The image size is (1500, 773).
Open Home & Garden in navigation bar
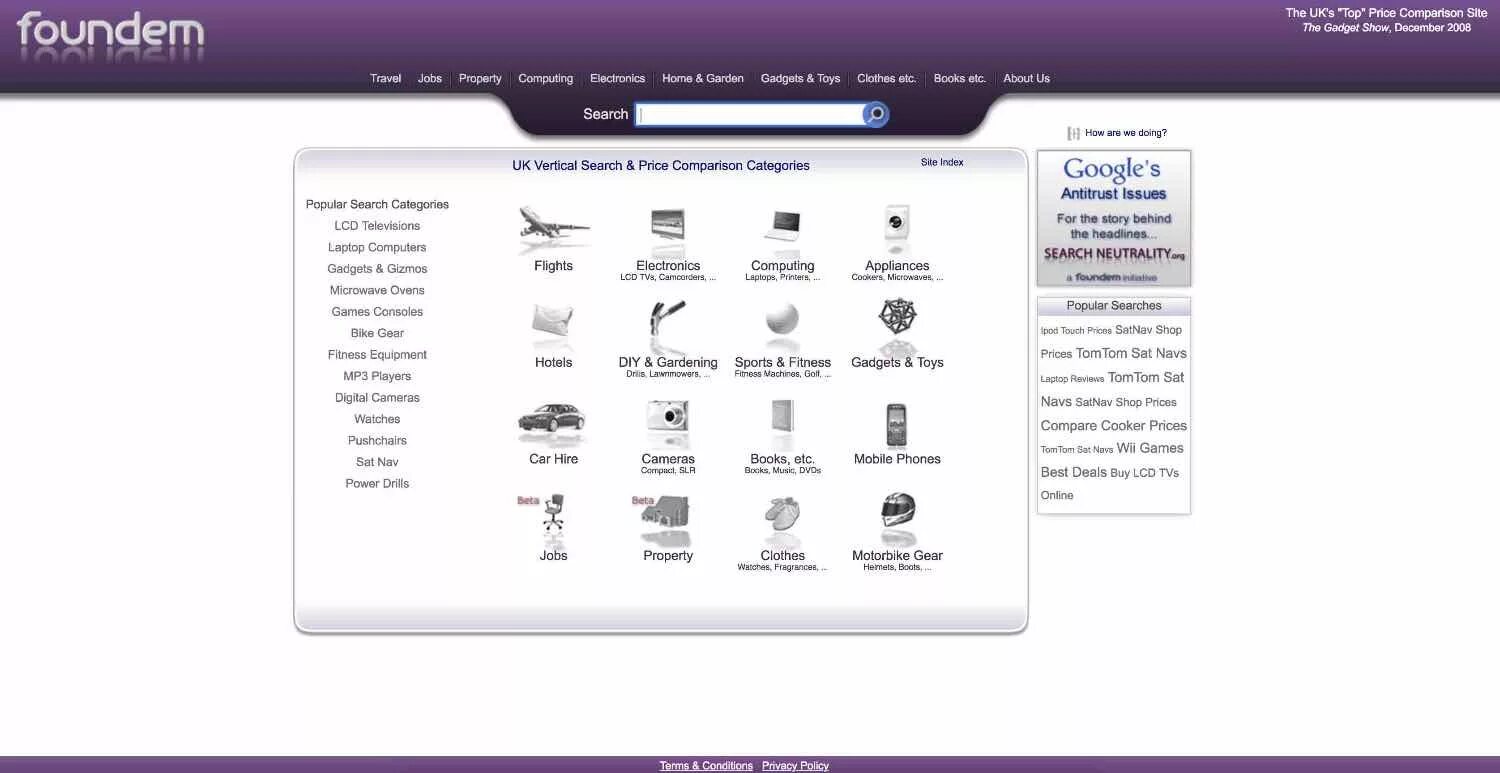point(703,79)
